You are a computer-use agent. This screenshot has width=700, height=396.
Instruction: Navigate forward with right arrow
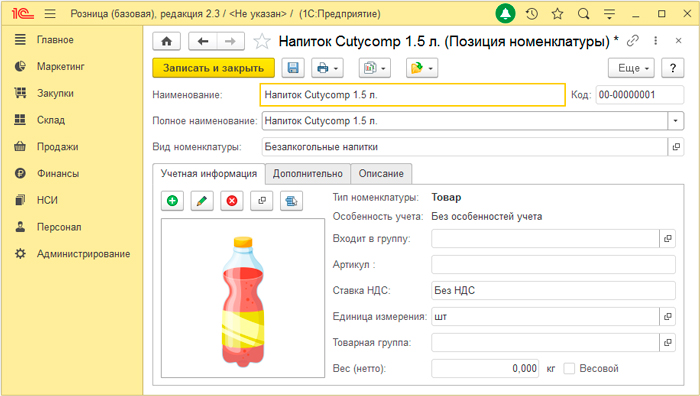click(230, 42)
